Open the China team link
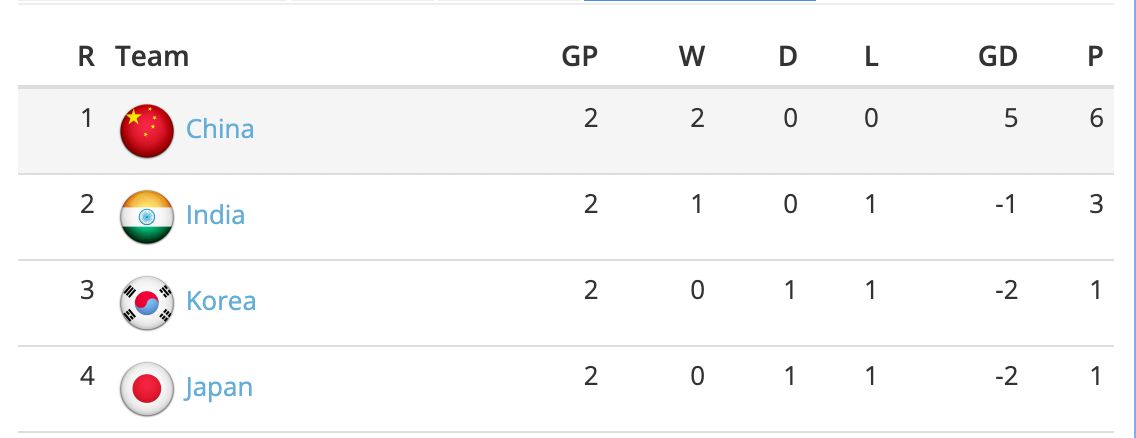 (220, 129)
